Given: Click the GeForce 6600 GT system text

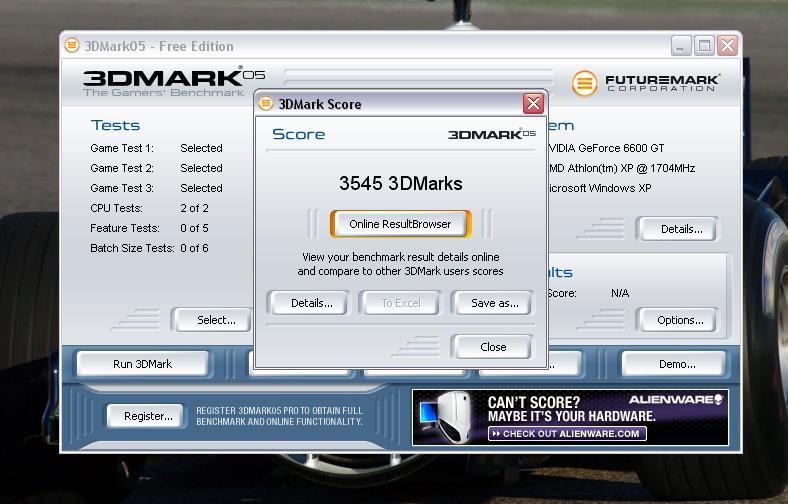Looking at the screenshot, I should click(x=607, y=148).
